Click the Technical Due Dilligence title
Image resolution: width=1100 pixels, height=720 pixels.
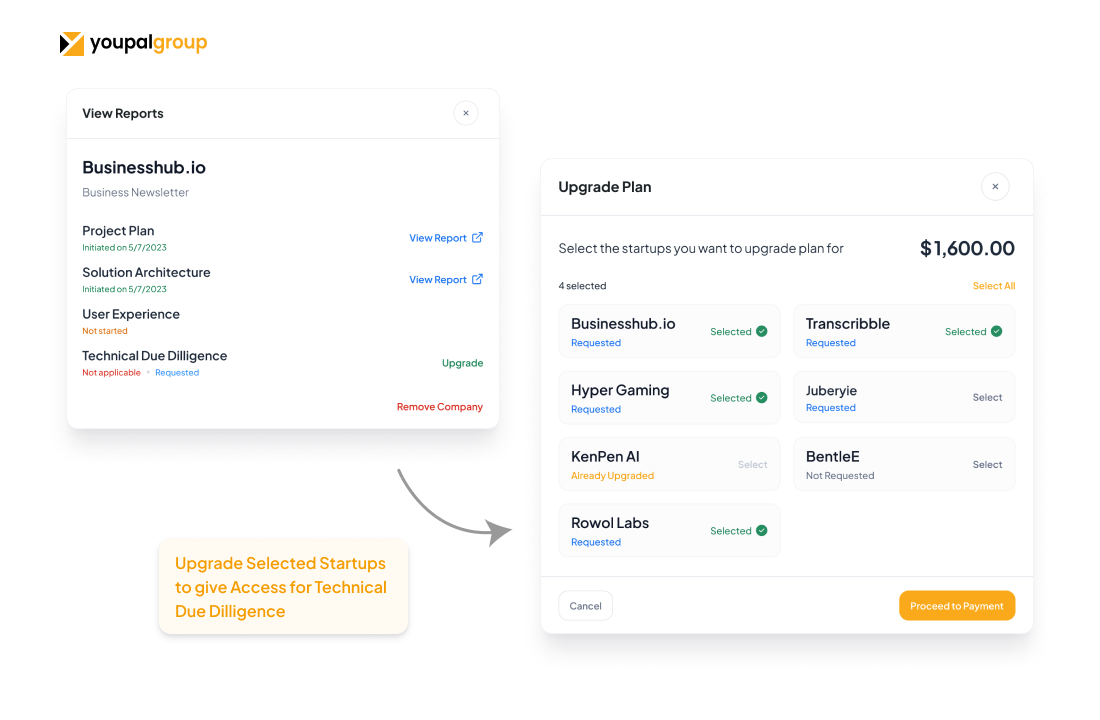point(154,356)
